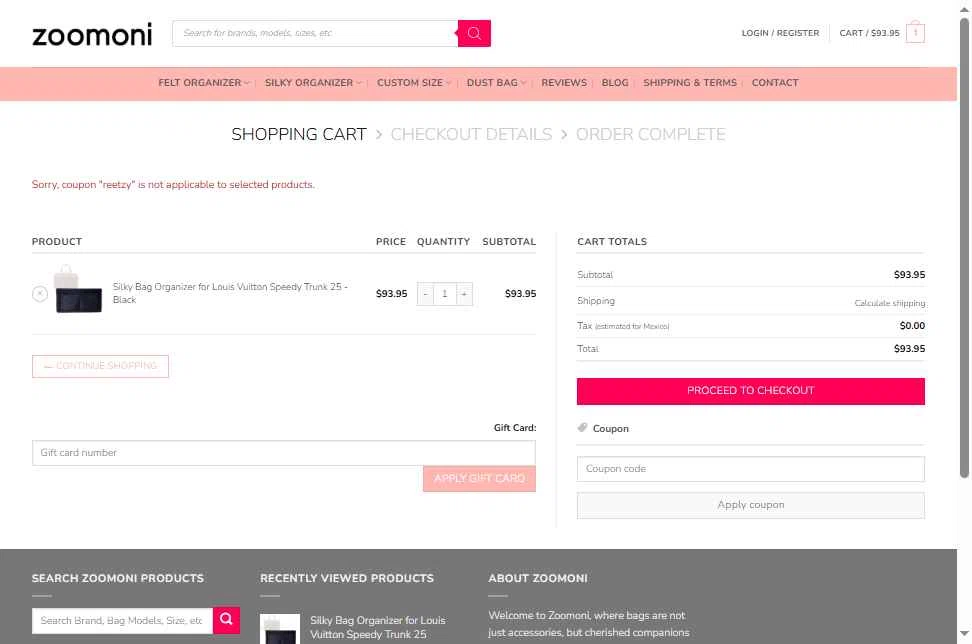
Task: Increase quantity with the plus button
Action: tap(464, 294)
